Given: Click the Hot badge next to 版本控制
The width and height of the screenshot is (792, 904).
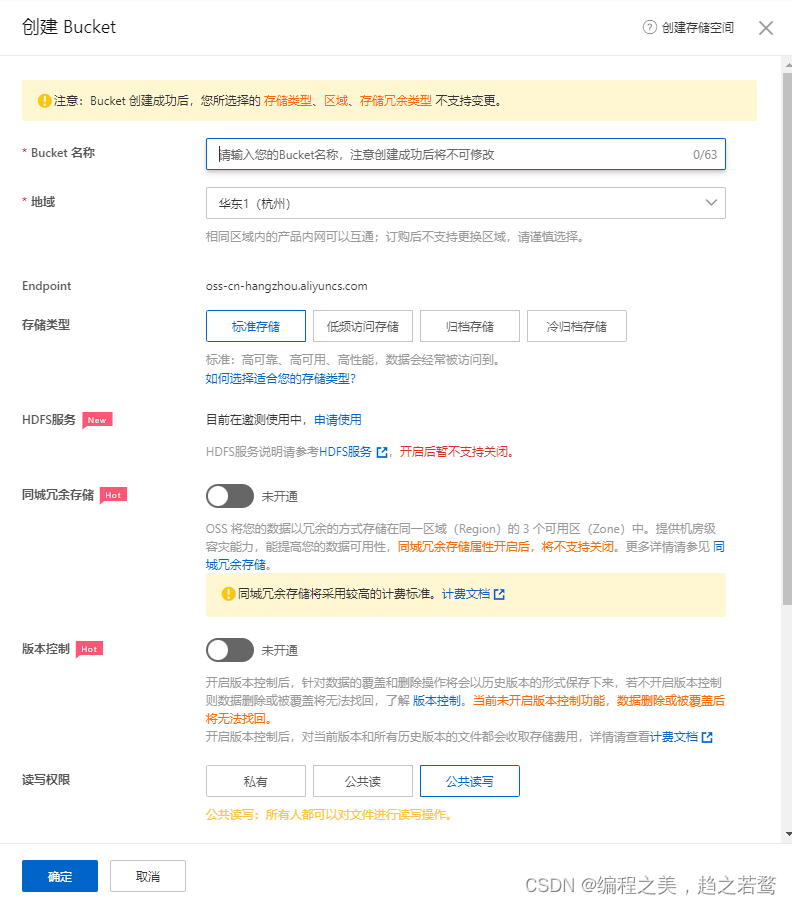Looking at the screenshot, I should pyautogui.click(x=89, y=649).
